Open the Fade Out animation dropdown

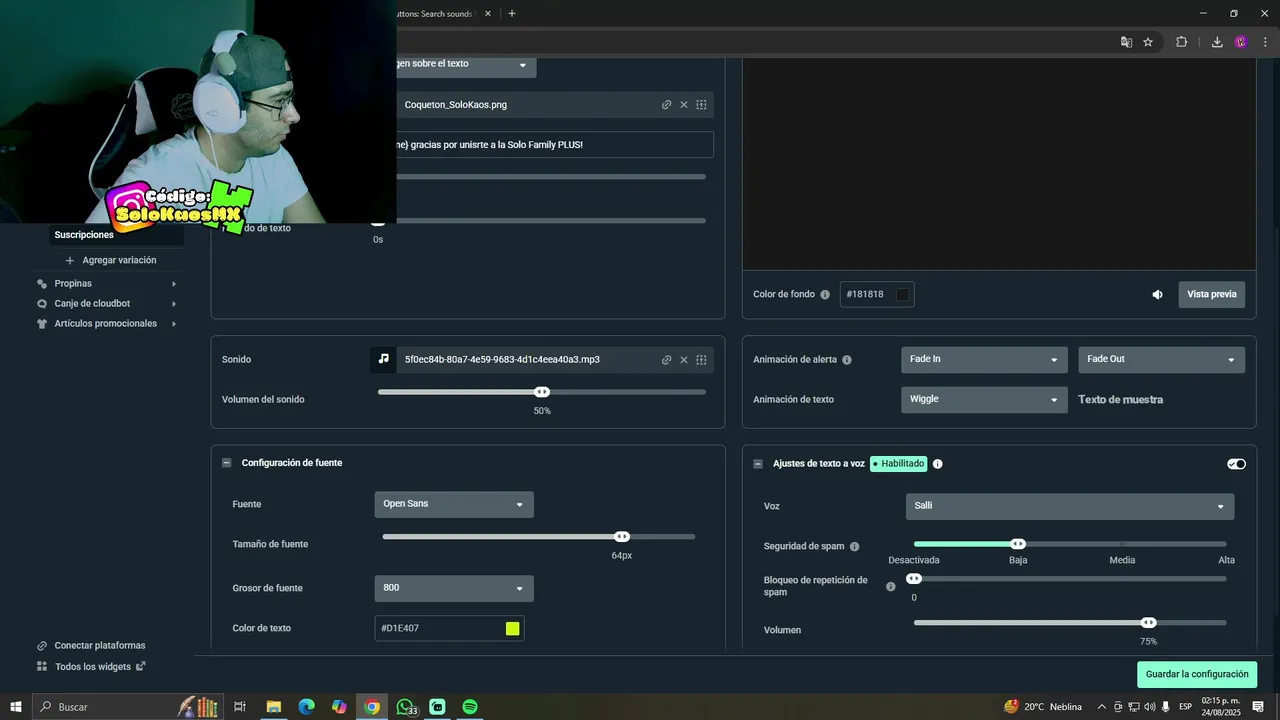(x=1161, y=360)
